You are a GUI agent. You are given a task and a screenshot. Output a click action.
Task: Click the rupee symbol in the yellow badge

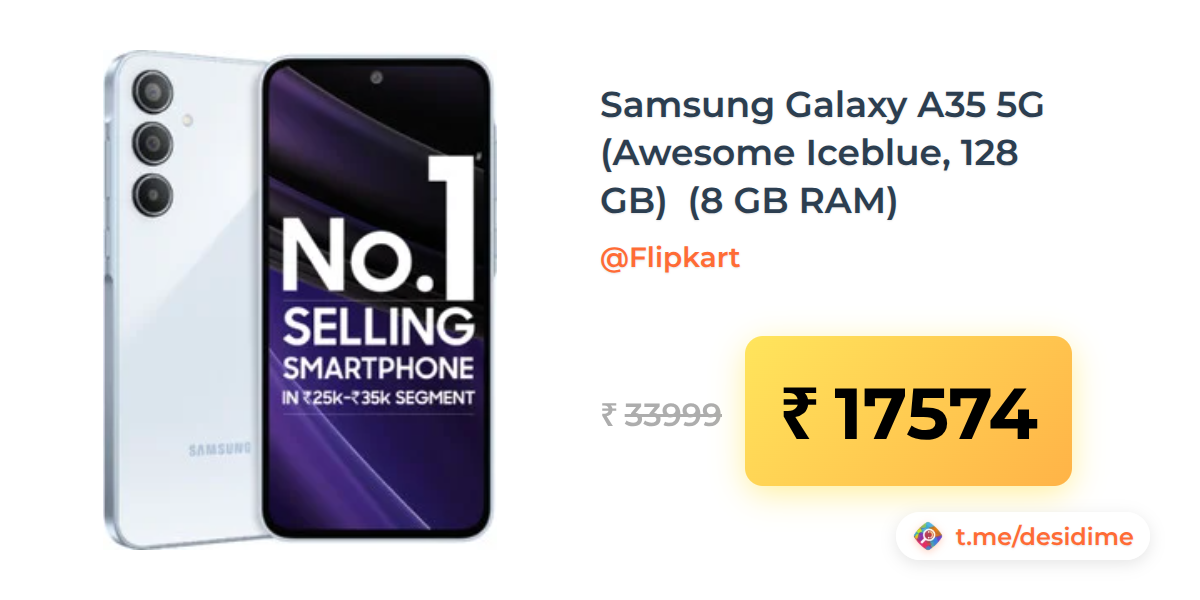point(798,412)
